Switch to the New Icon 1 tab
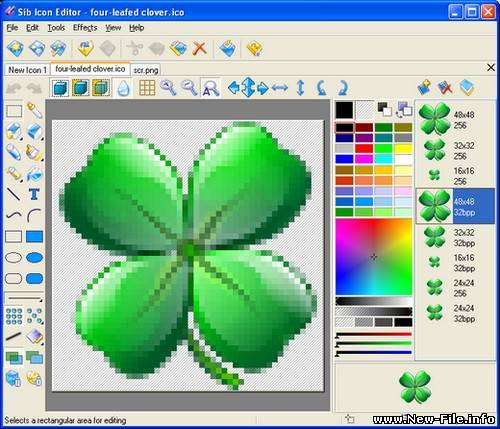Viewport: 500px width, 429px height. point(27,70)
